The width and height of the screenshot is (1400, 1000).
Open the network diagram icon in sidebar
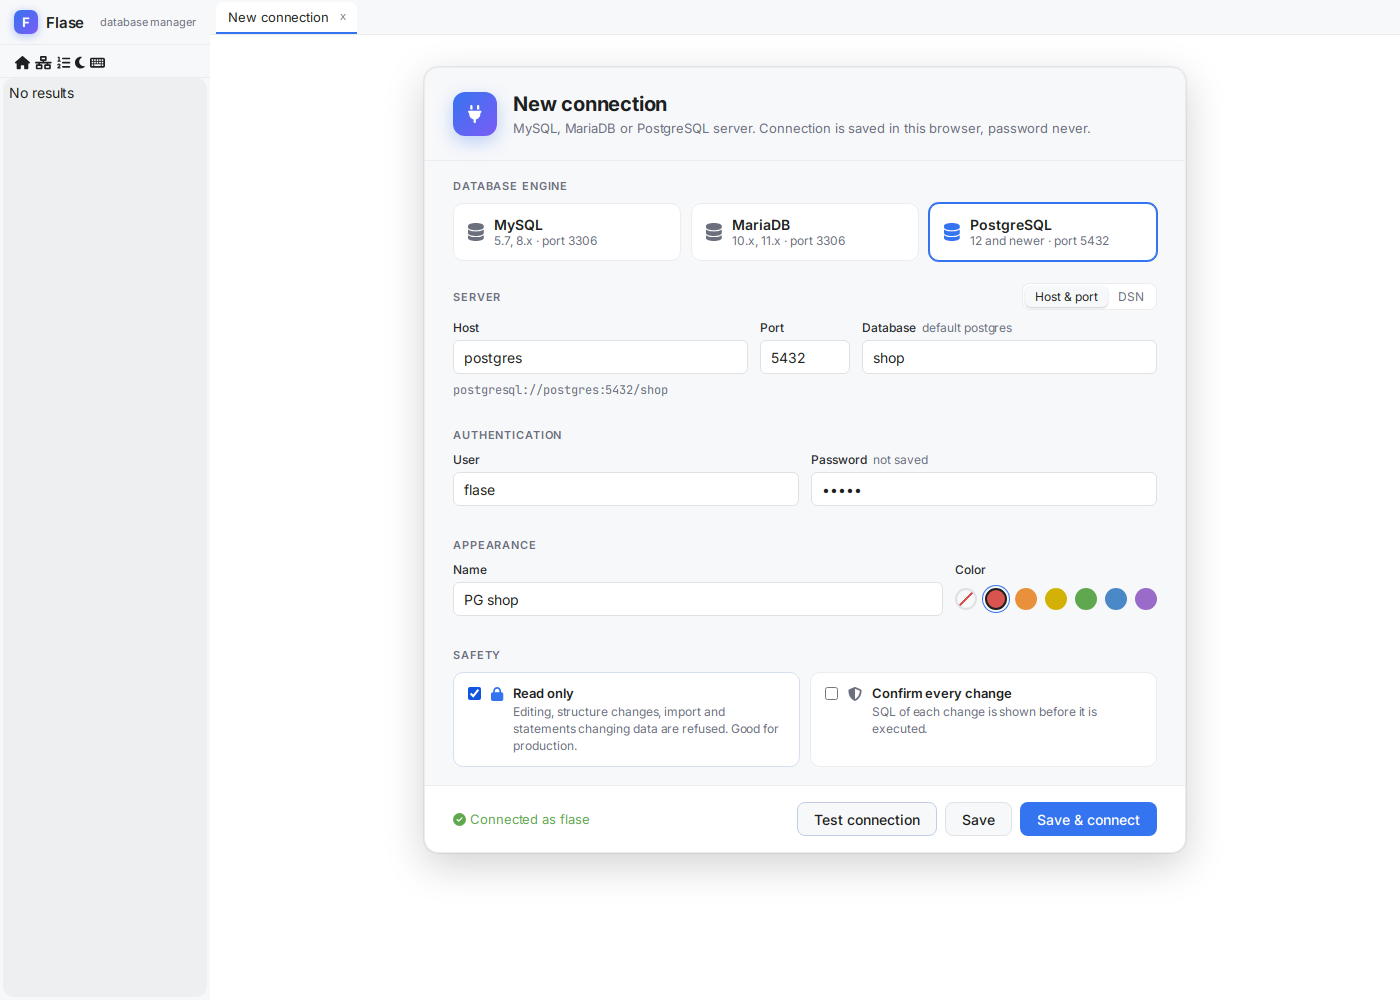tap(43, 62)
